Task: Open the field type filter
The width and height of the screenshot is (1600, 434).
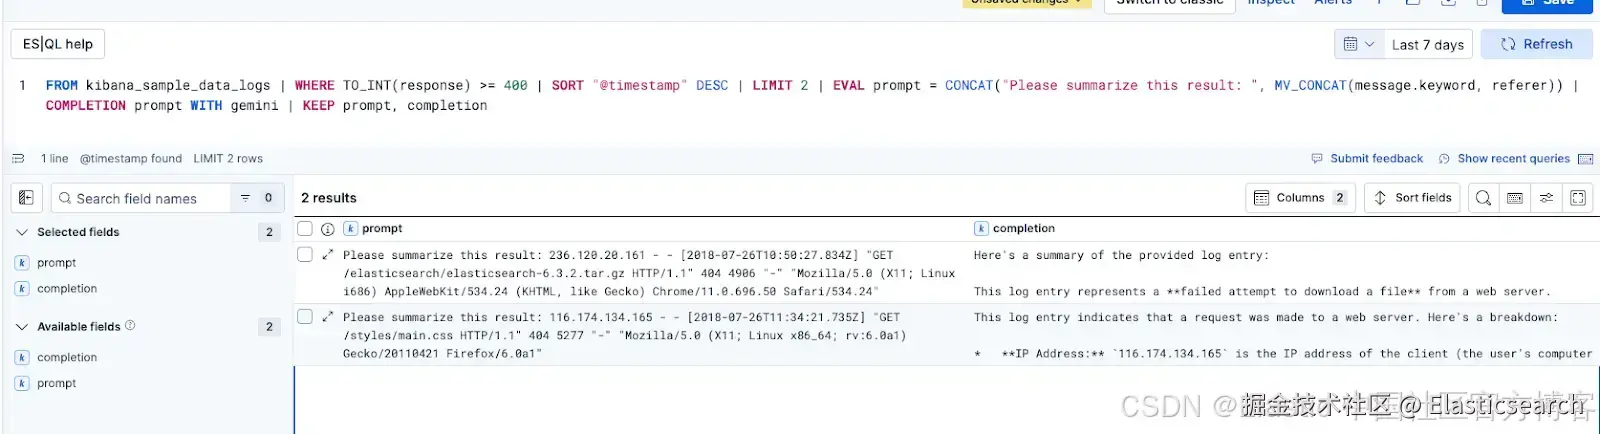Action: [257, 198]
